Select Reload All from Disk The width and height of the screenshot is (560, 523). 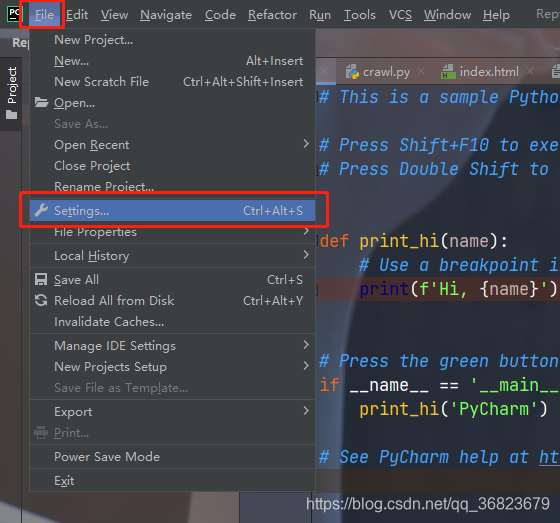172,300
